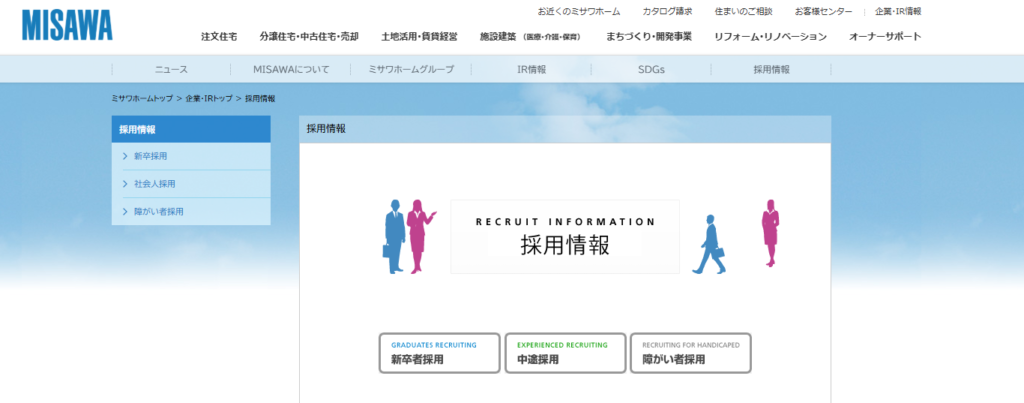
Task: Click chevron arrow beside 社会人採用
Action: [x=125, y=184]
